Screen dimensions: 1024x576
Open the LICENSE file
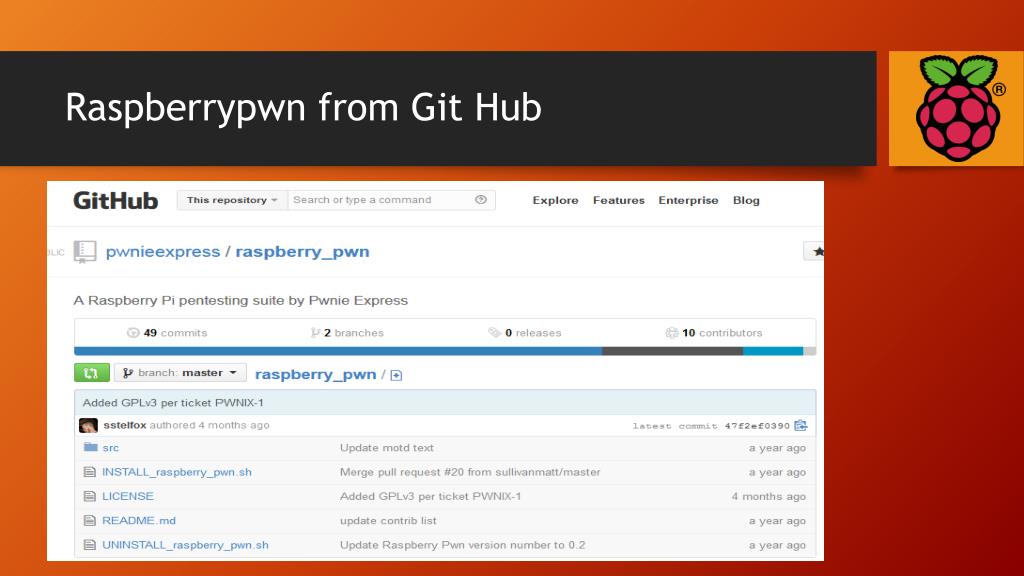coord(128,496)
